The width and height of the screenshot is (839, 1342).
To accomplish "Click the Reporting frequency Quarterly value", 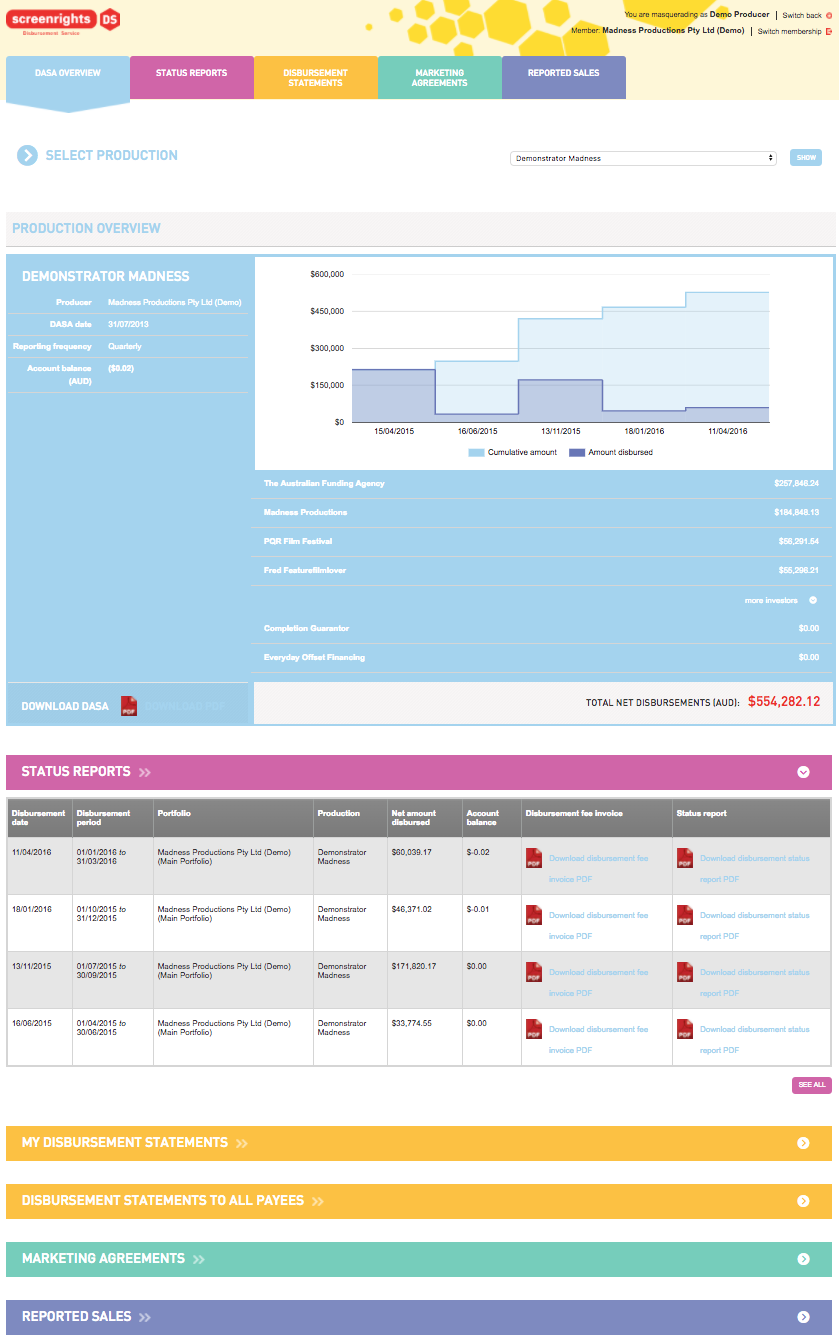I will point(125,346).
